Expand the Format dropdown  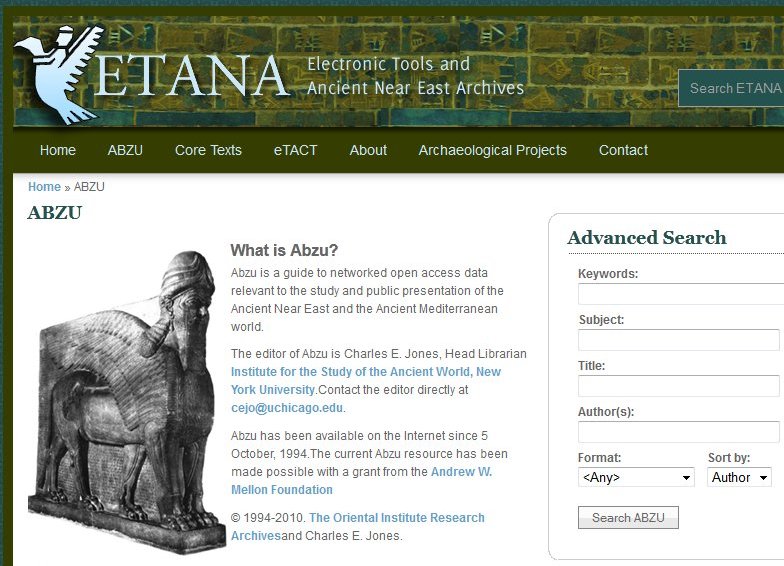coord(636,477)
